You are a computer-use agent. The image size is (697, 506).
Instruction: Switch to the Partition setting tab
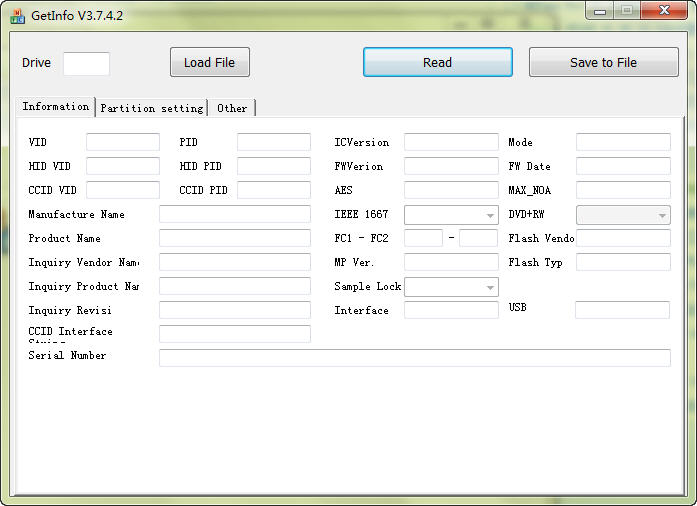click(152, 108)
